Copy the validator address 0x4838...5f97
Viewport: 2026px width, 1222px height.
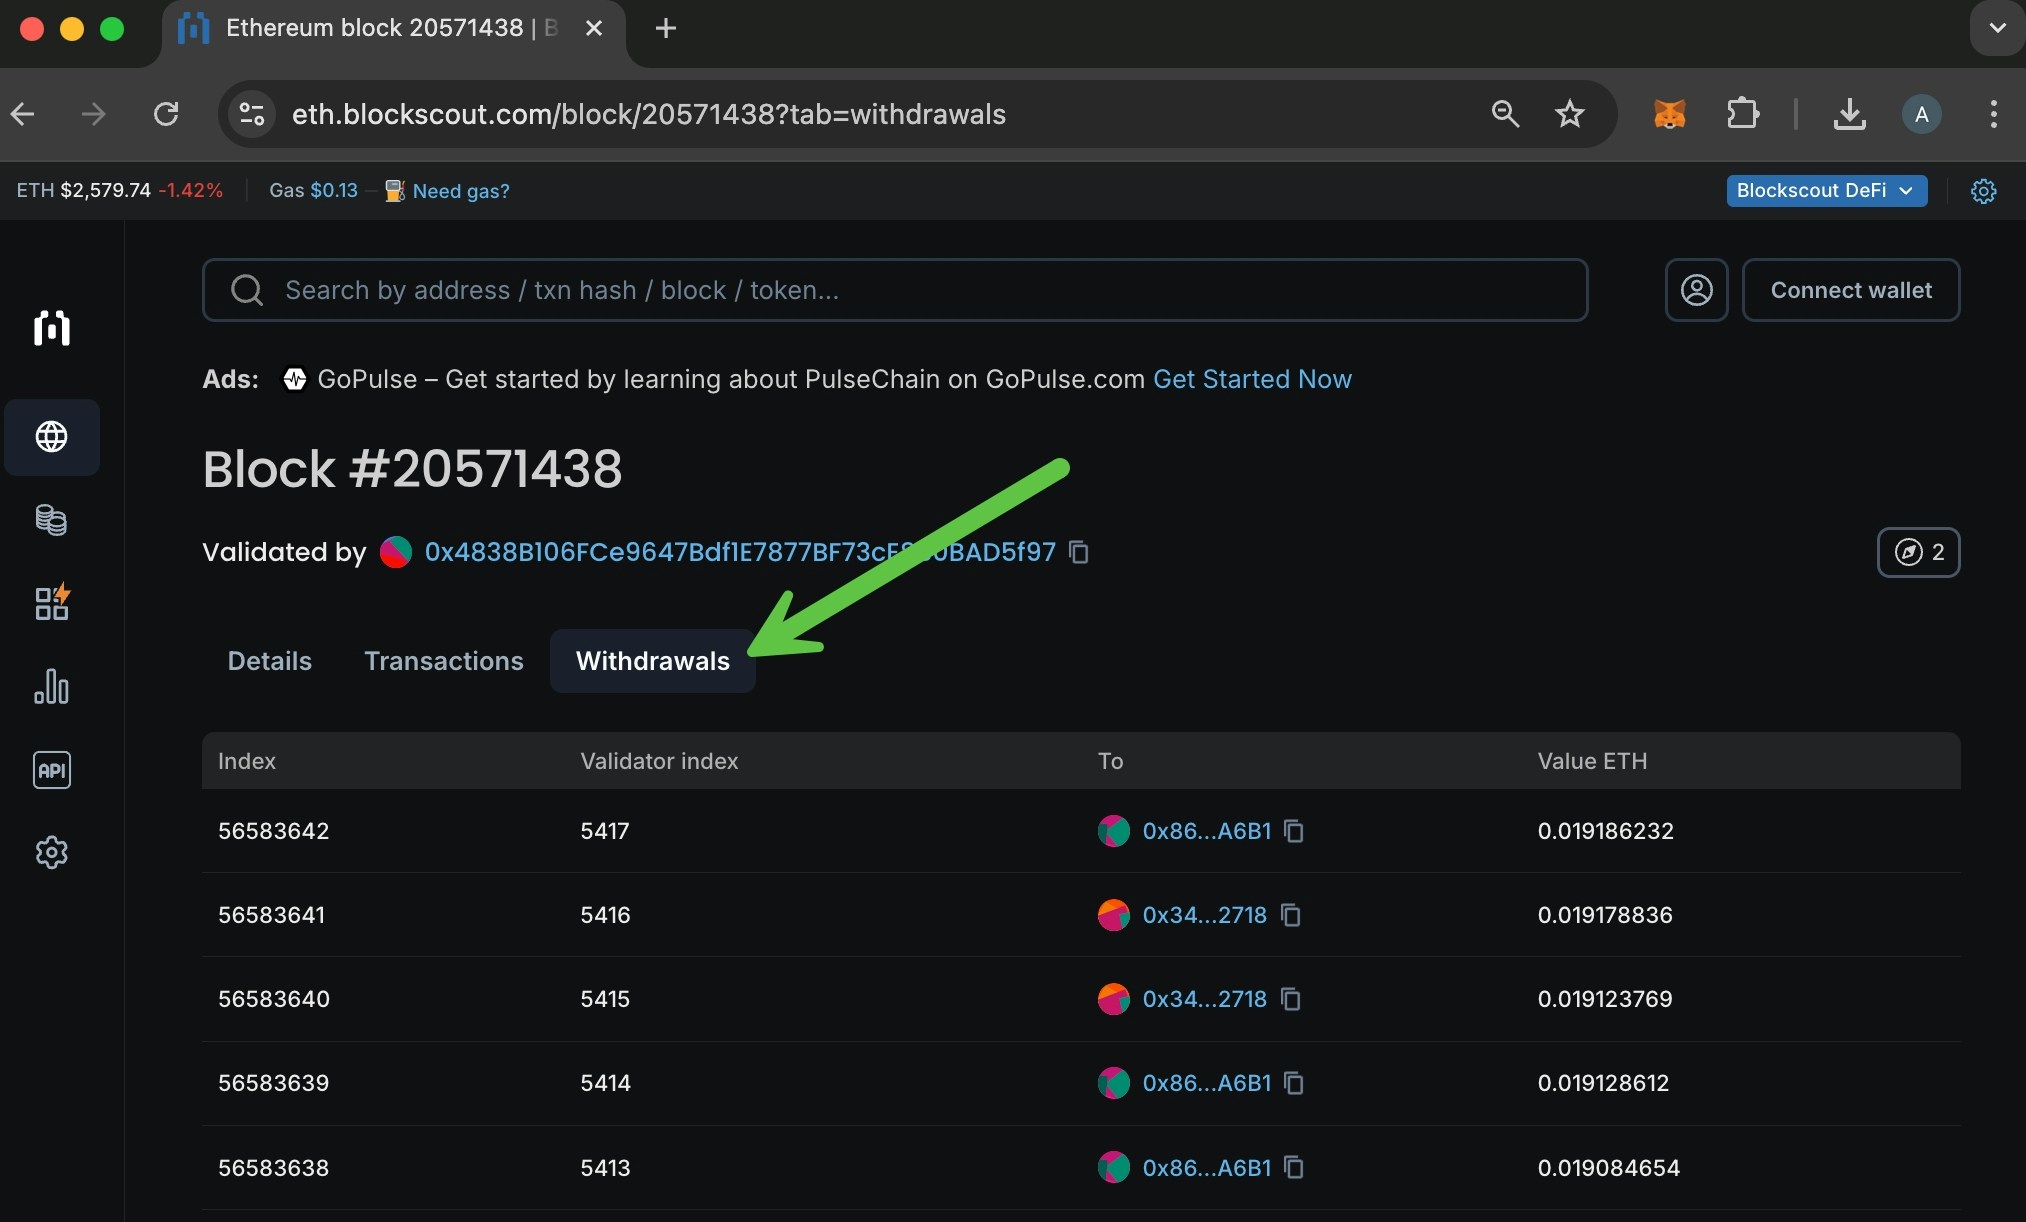[x=1079, y=552]
